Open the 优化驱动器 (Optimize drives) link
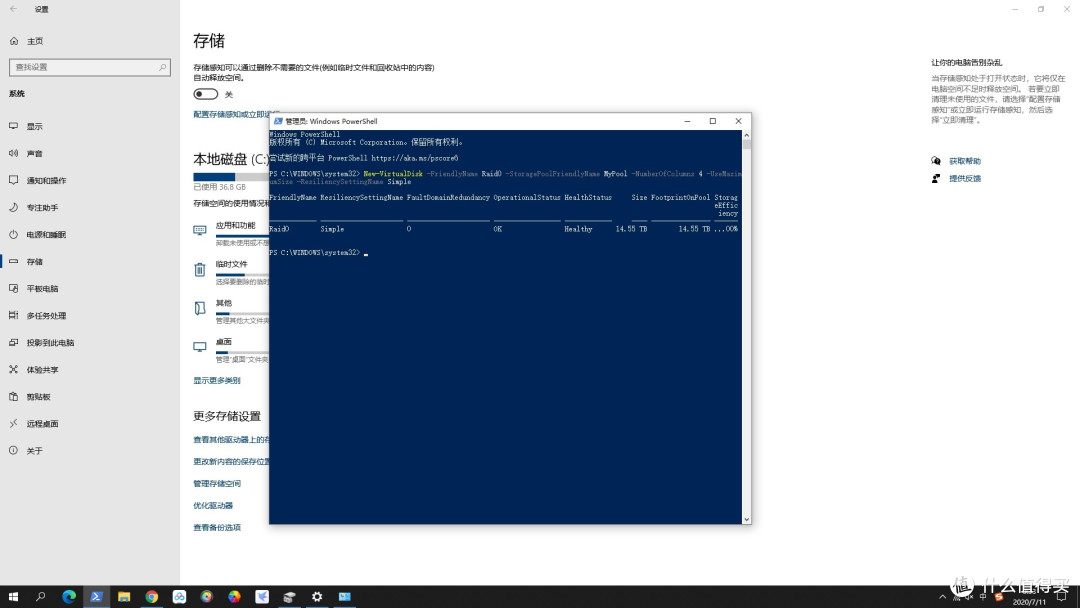 pyautogui.click(x=213, y=505)
